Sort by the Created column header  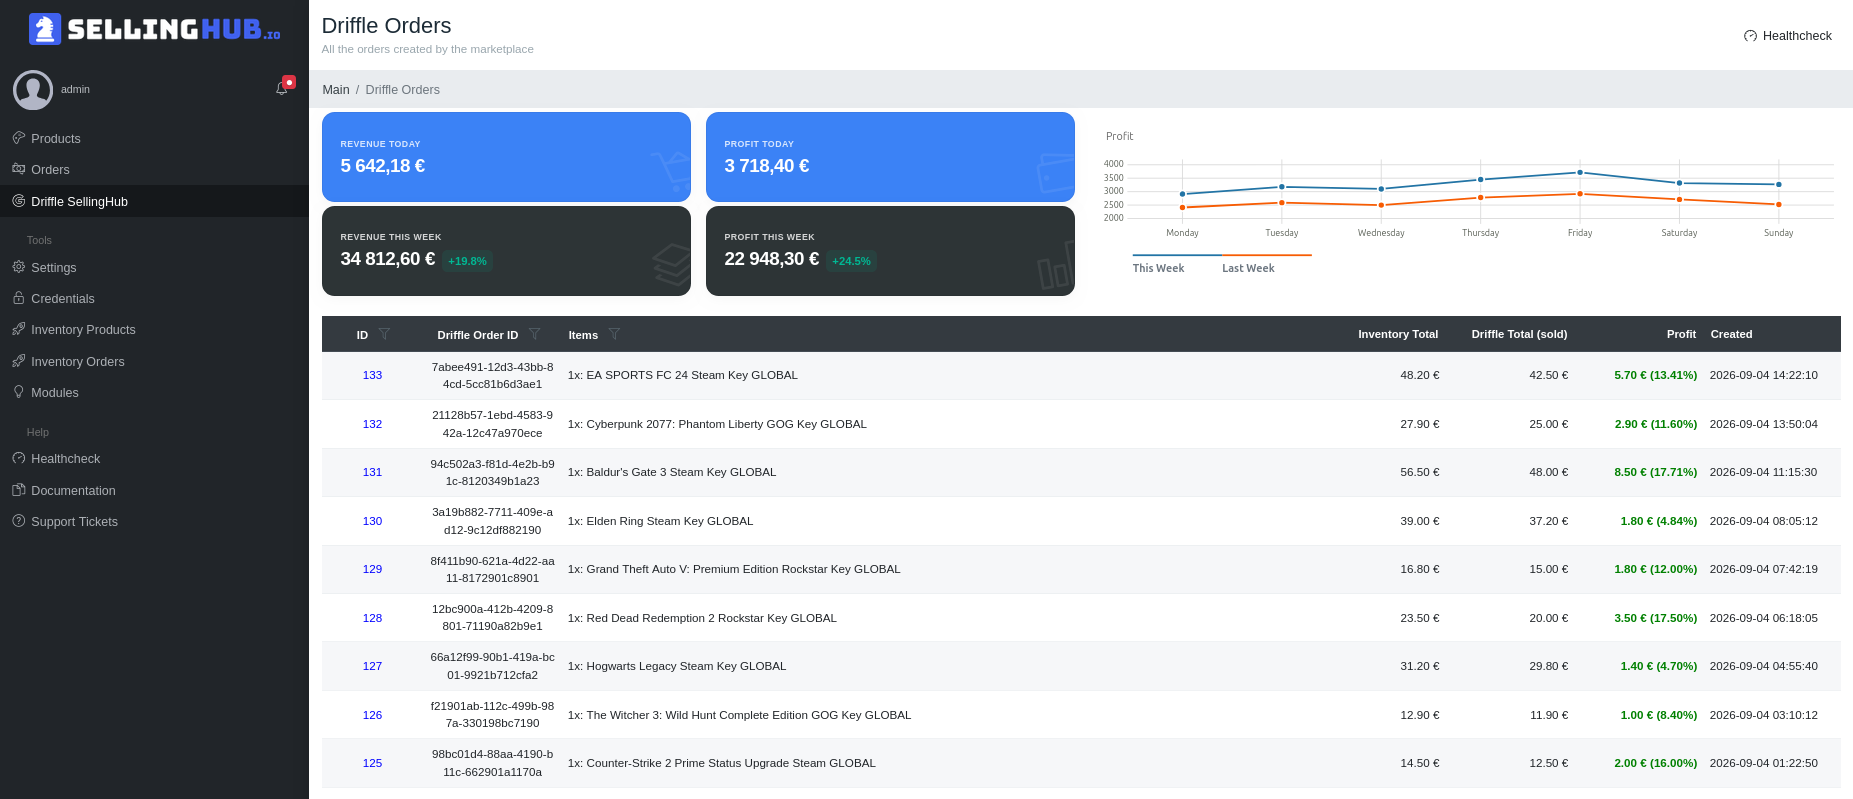click(1731, 334)
